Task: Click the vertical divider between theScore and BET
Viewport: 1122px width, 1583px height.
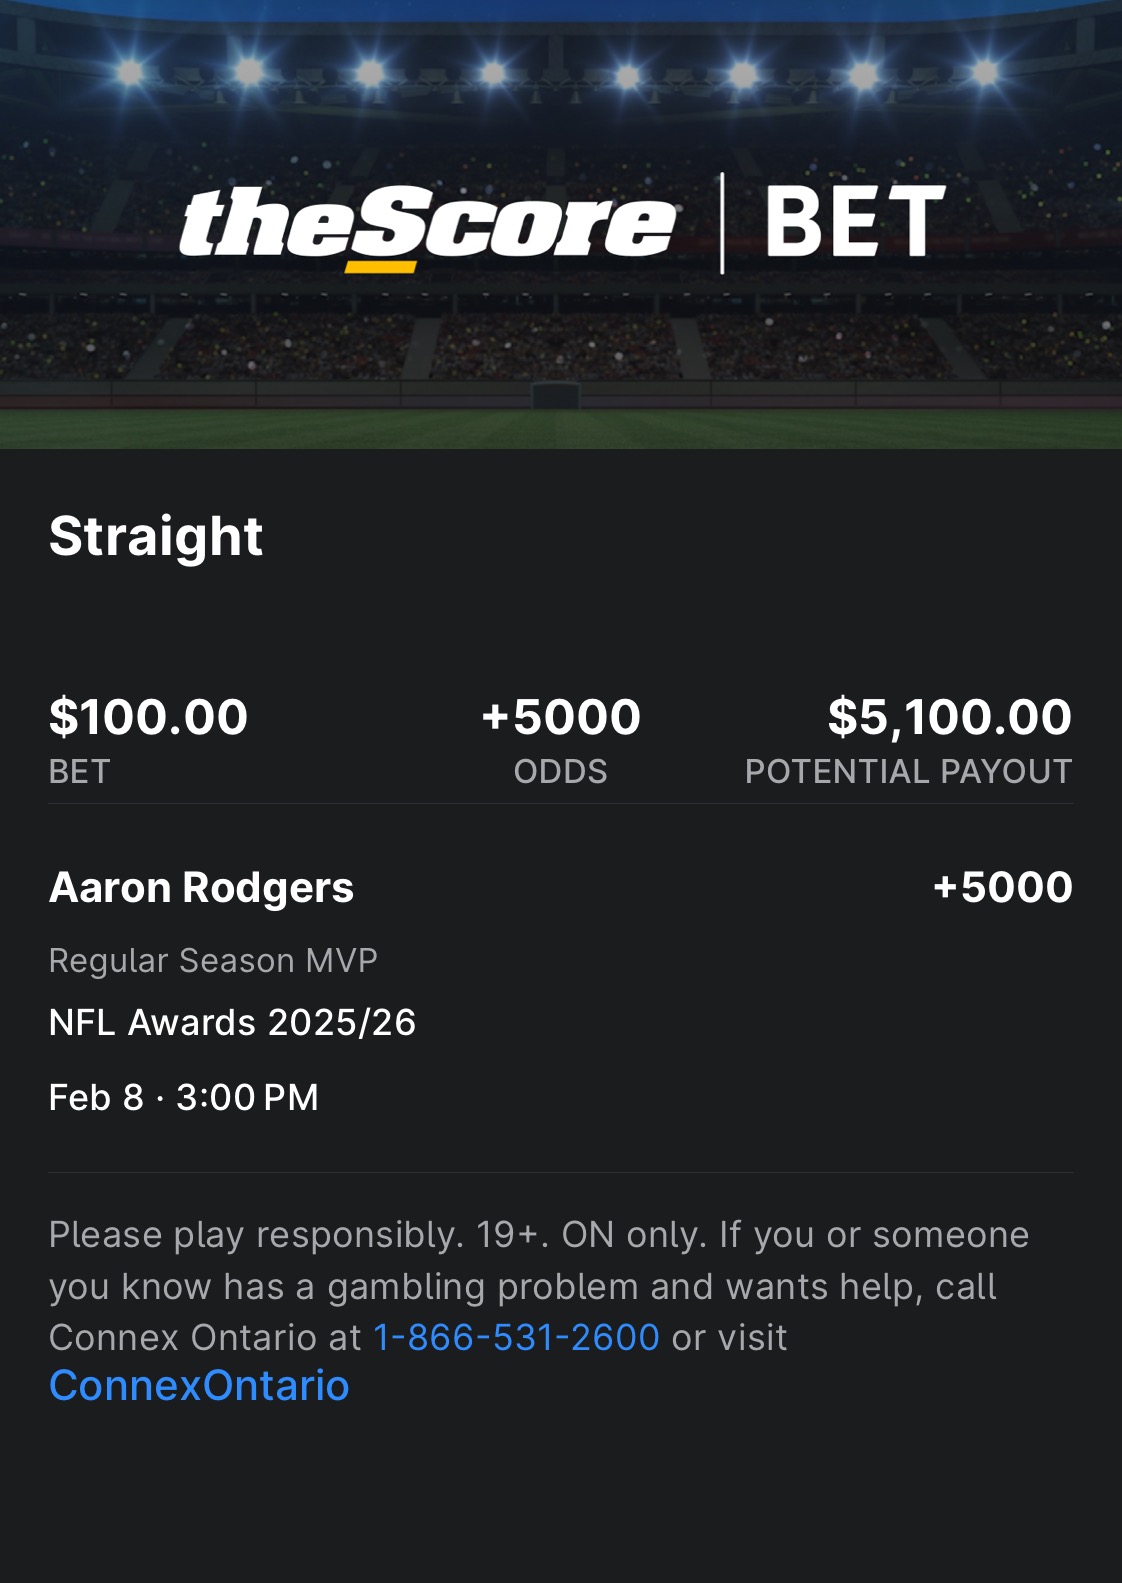Action: (x=722, y=223)
